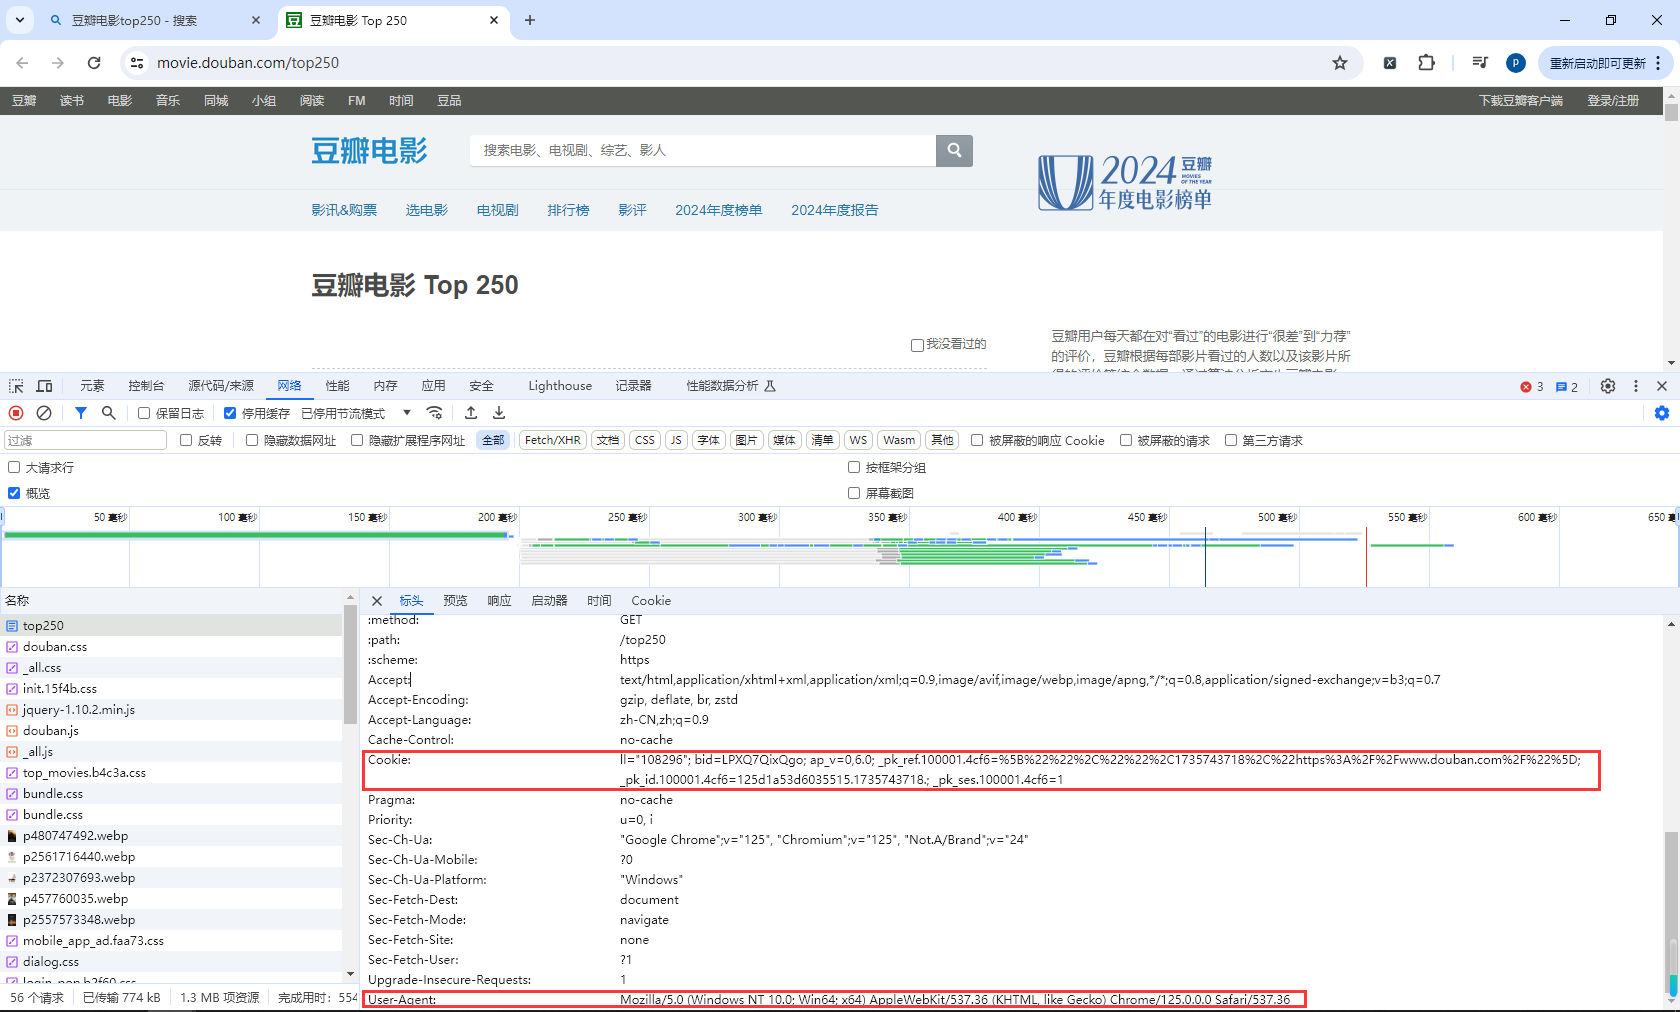Focus the 过滤 filter input in Network panel
1680x1012 pixels.
[x=86, y=440]
